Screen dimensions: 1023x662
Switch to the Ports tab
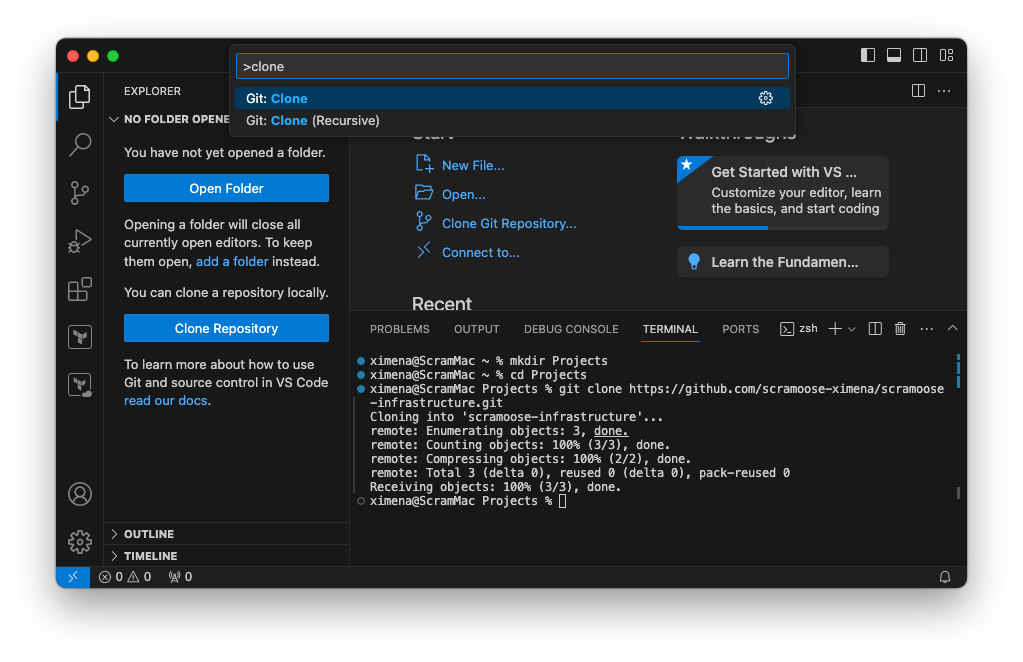point(741,329)
